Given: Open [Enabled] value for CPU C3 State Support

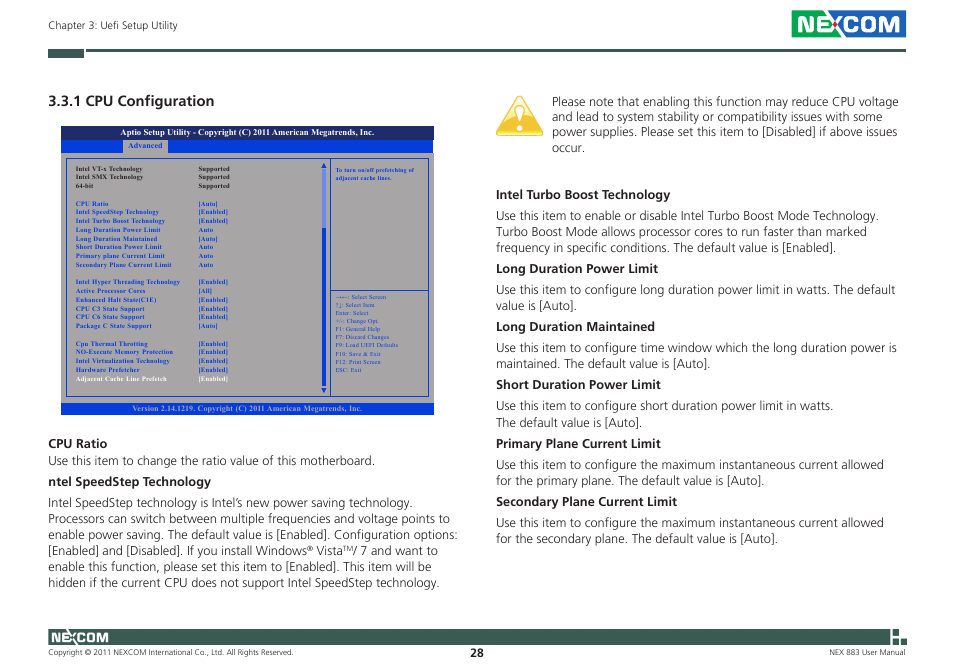Looking at the screenshot, I should (213, 309).
